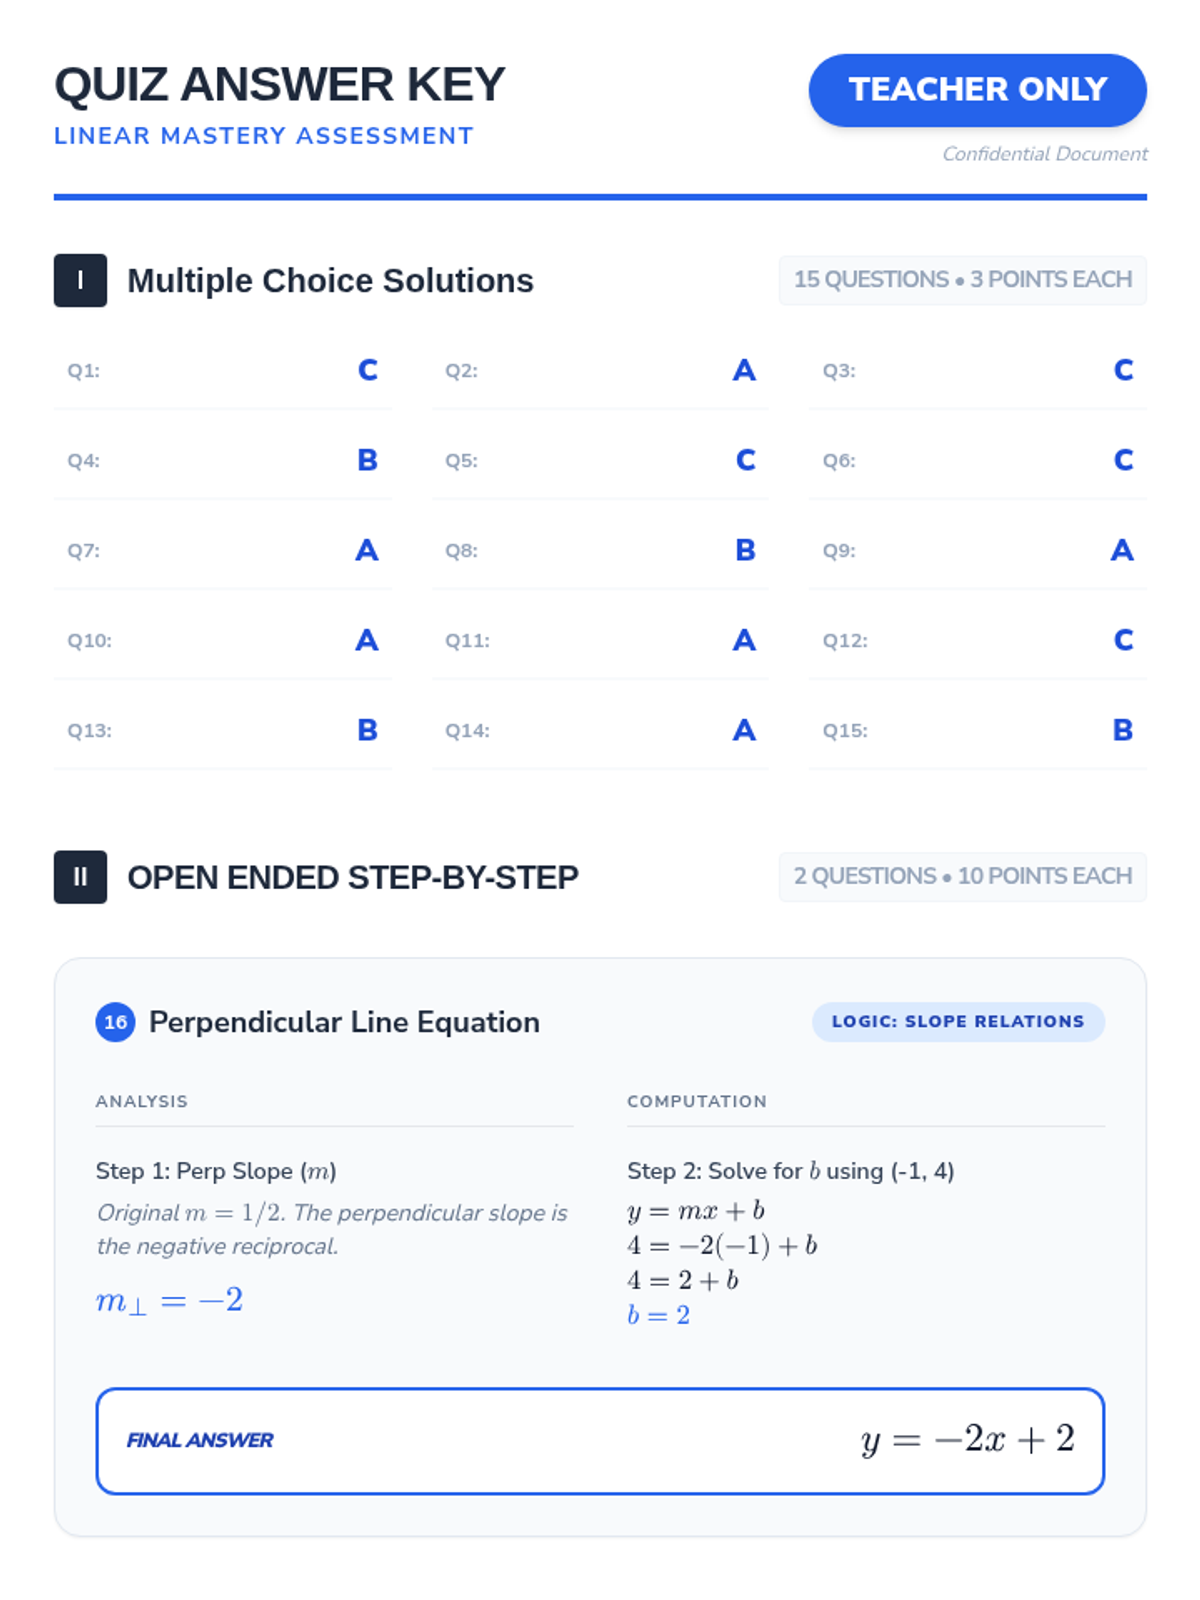Click the section I roman numeral icon
This screenshot has height=1600, width=1200.
pos(80,280)
